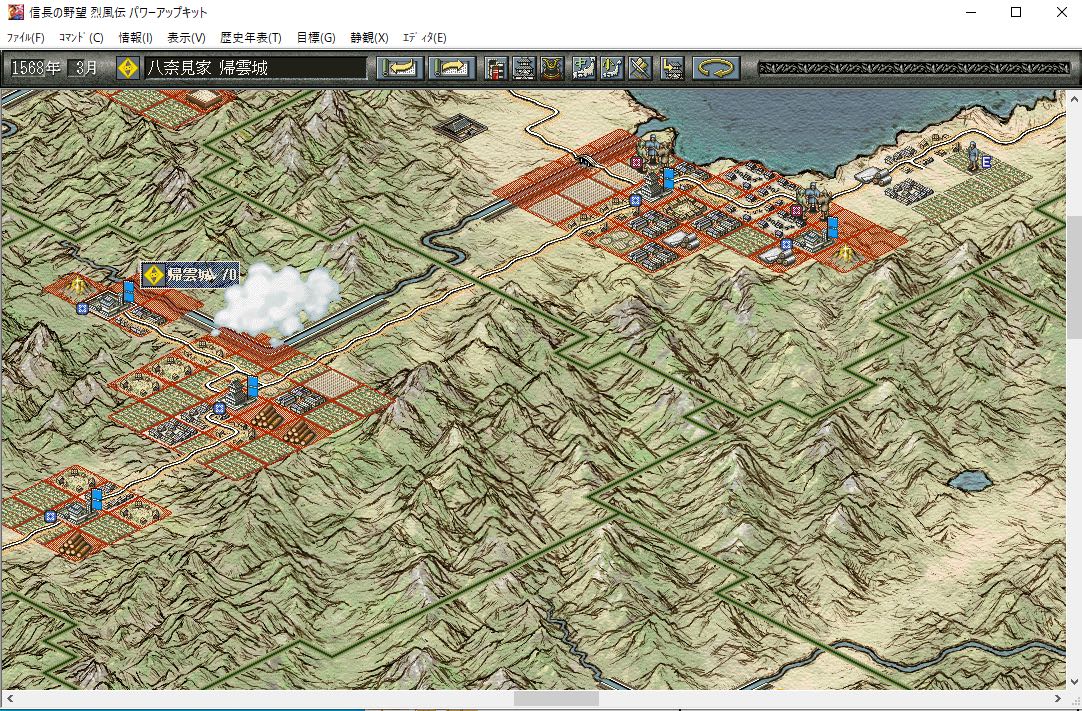
Task: Click the scroll-left arrow of horizontal scrollbar
Action: [8, 699]
